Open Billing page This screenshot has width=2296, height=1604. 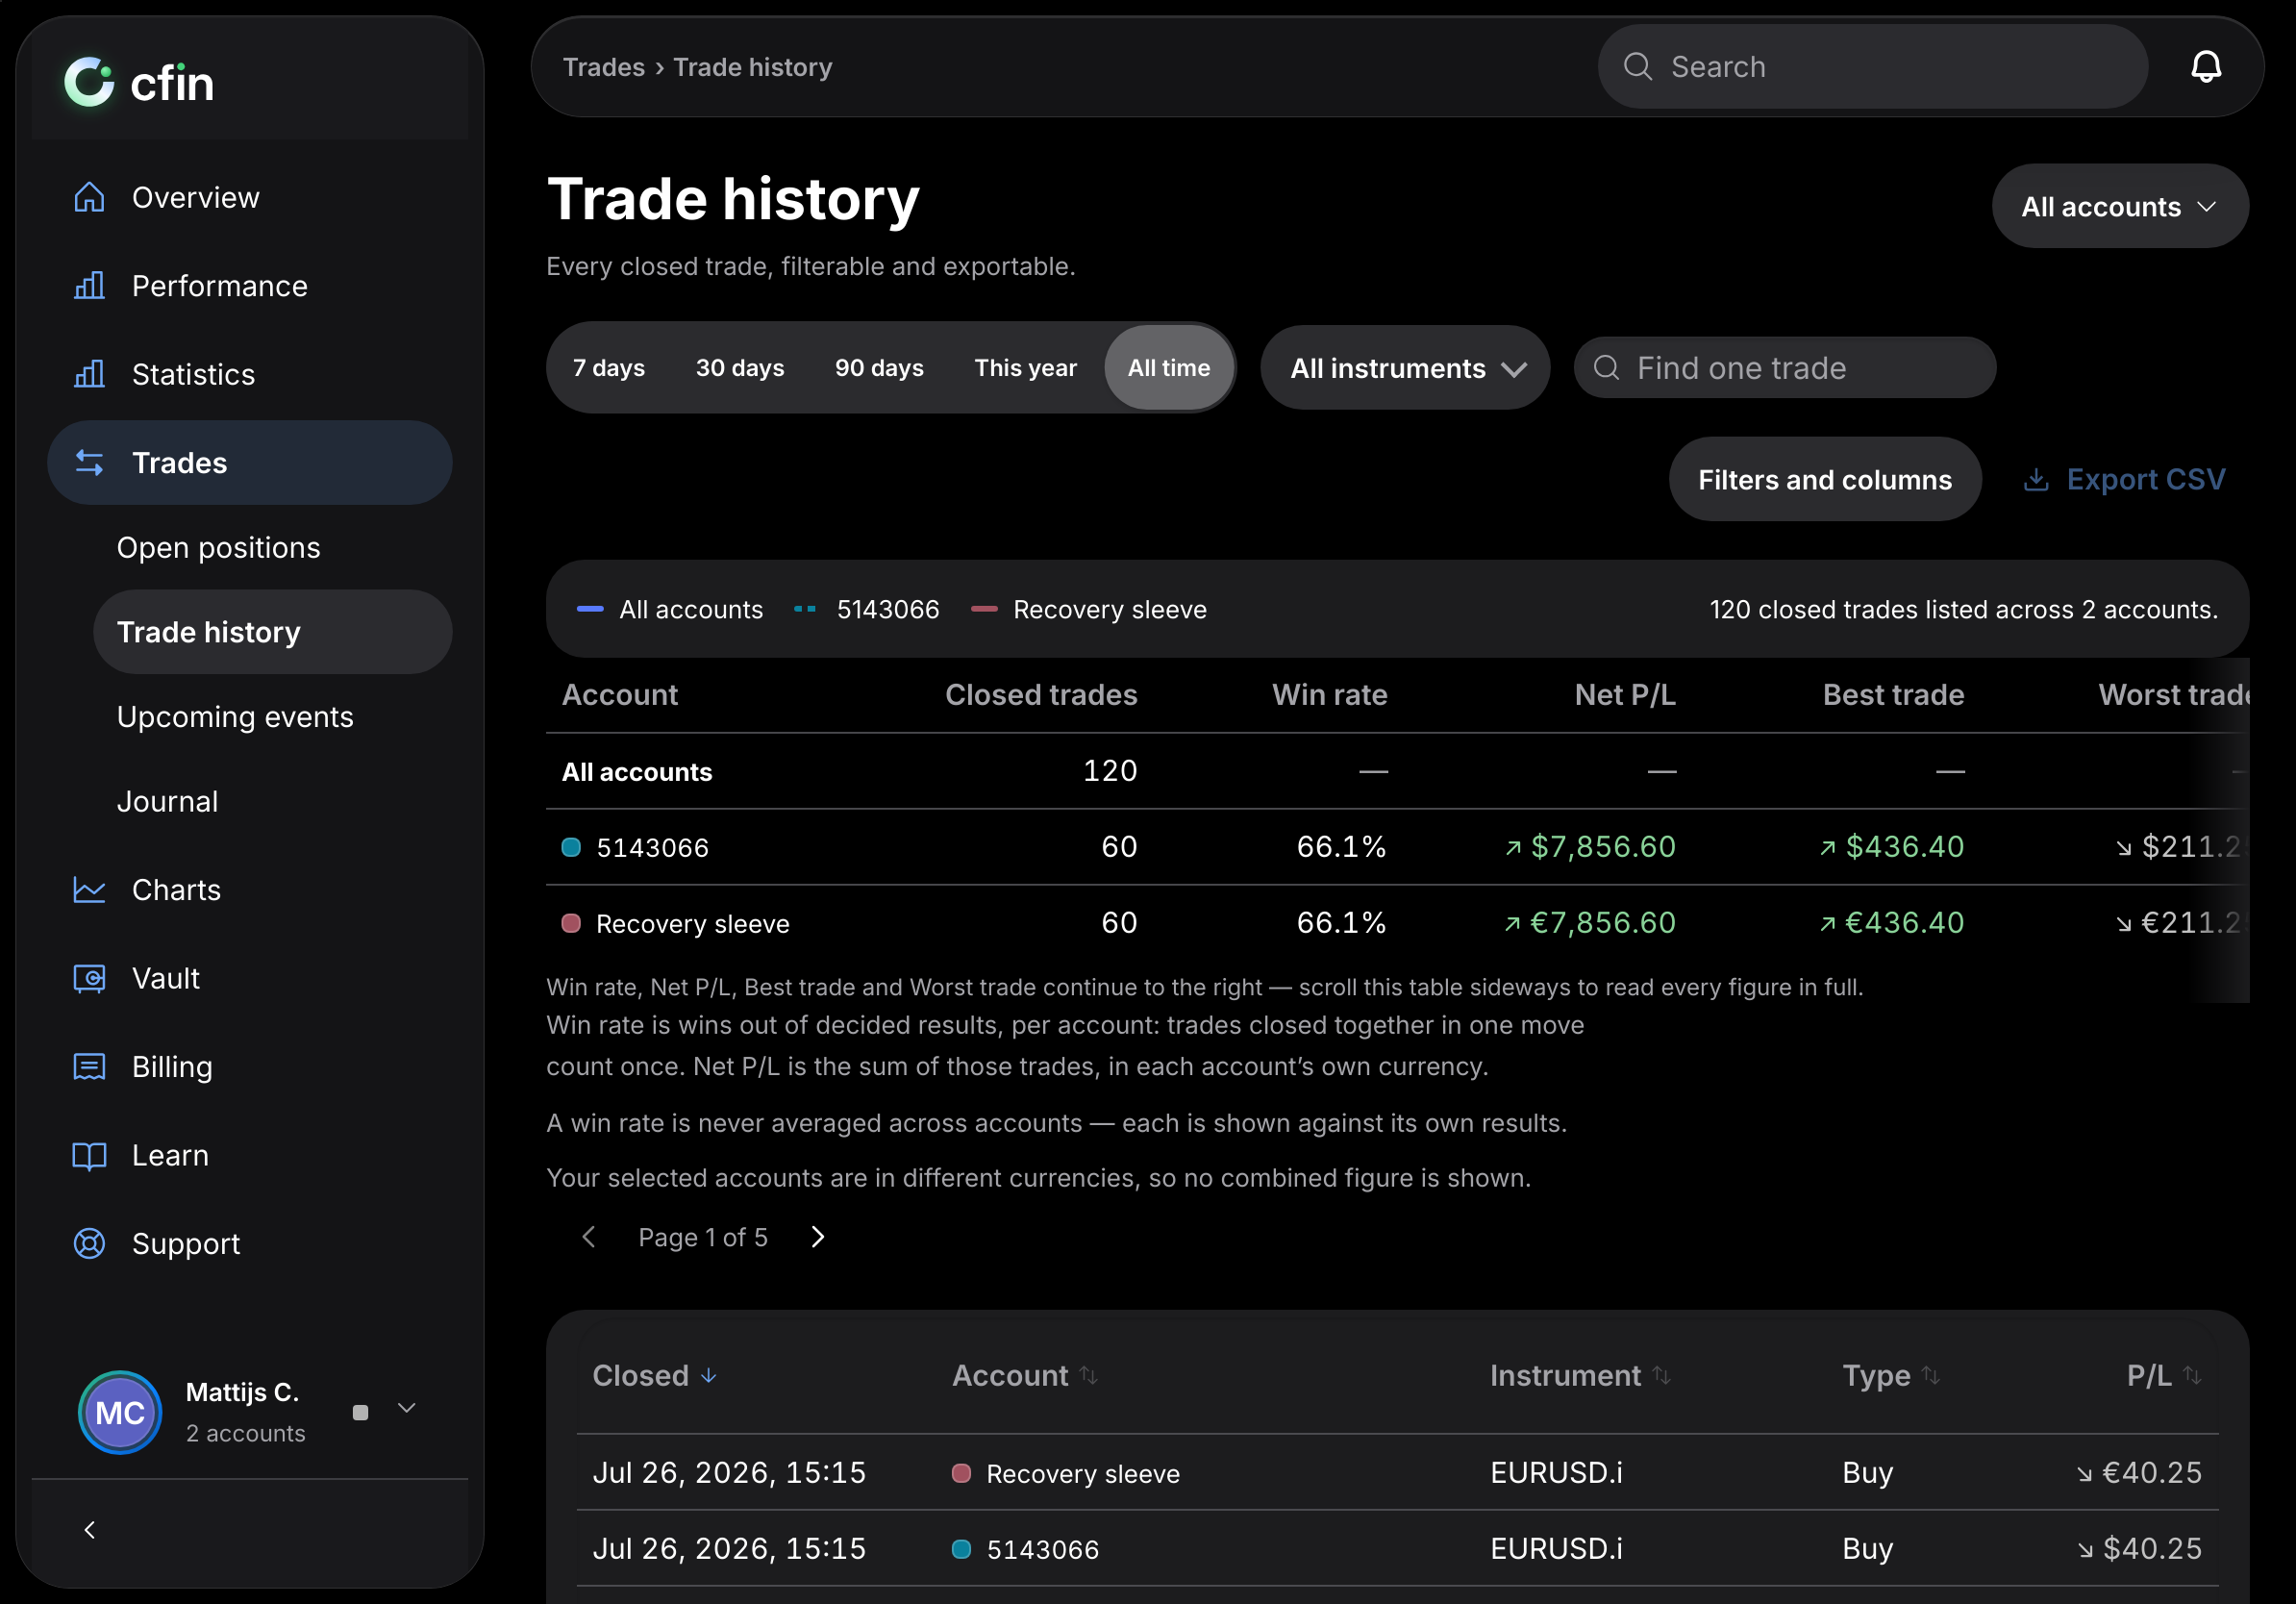pos(250,1067)
